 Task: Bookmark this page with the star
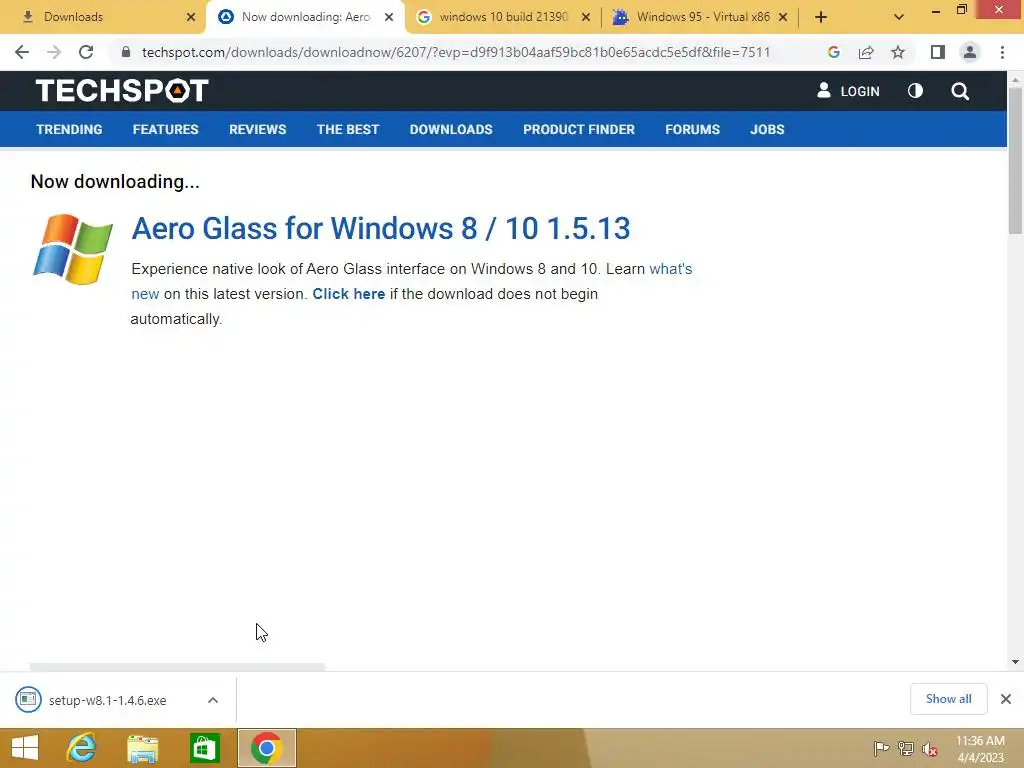pyautogui.click(x=898, y=52)
